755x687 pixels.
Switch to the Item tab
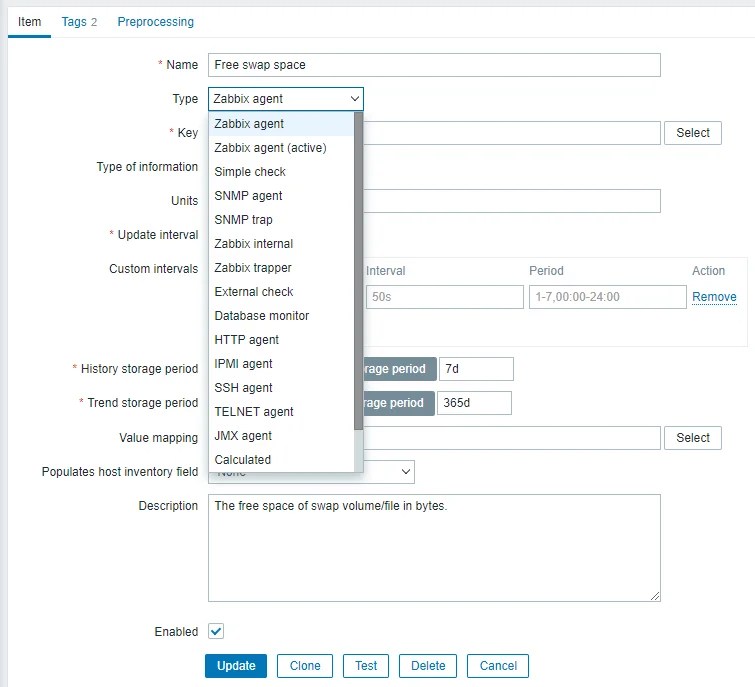(29, 22)
